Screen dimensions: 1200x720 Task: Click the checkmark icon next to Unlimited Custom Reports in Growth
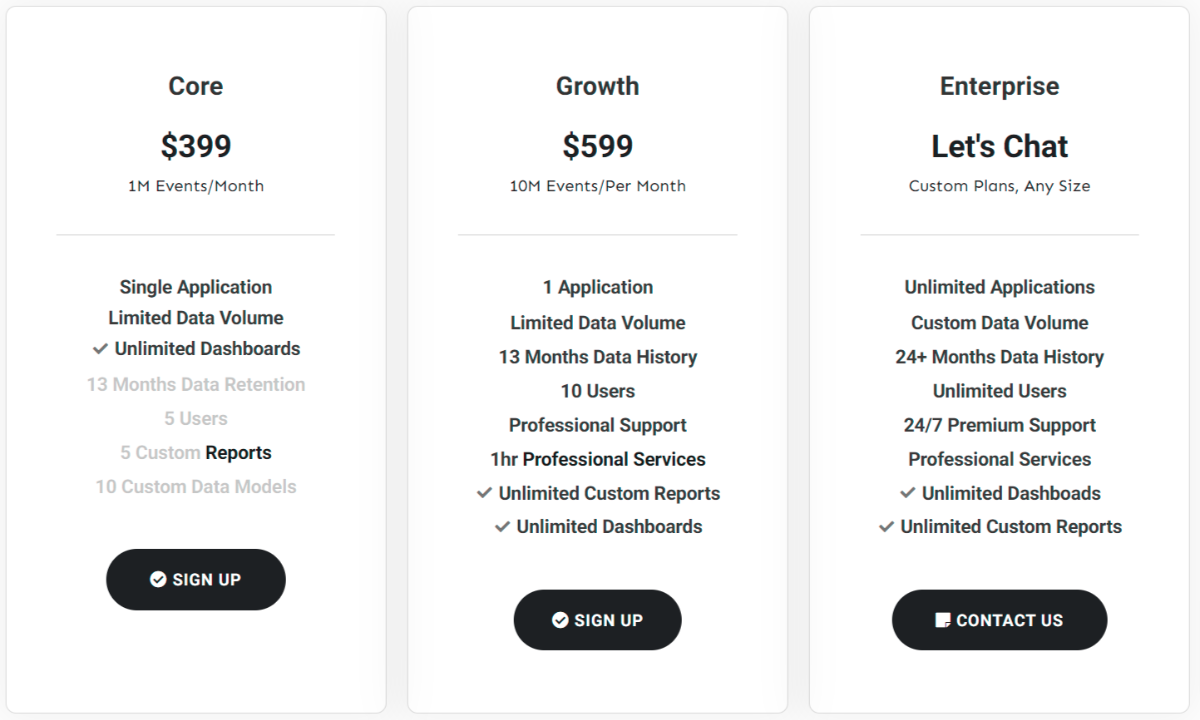tap(484, 493)
